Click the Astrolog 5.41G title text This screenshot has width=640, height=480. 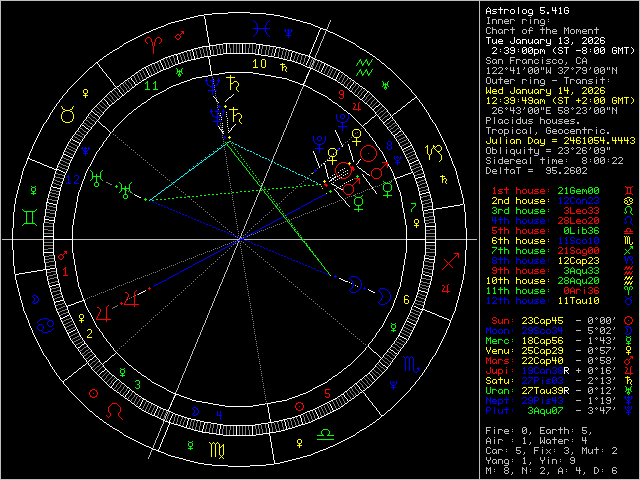click(528, 10)
